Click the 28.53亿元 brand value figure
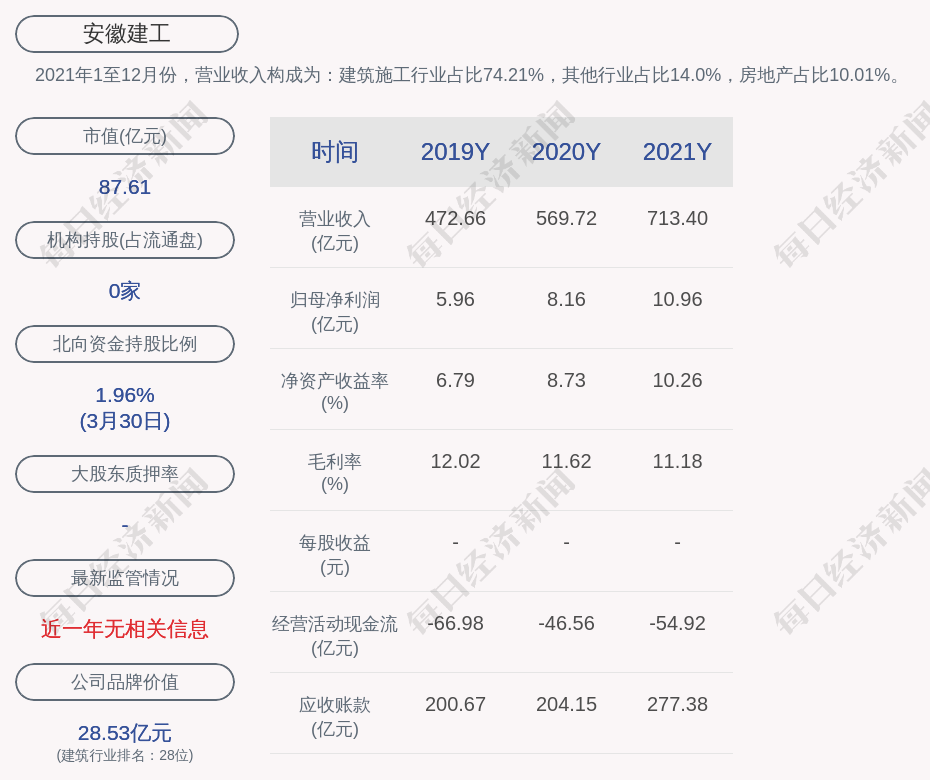The width and height of the screenshot is (930, 780). coord(125,733)
